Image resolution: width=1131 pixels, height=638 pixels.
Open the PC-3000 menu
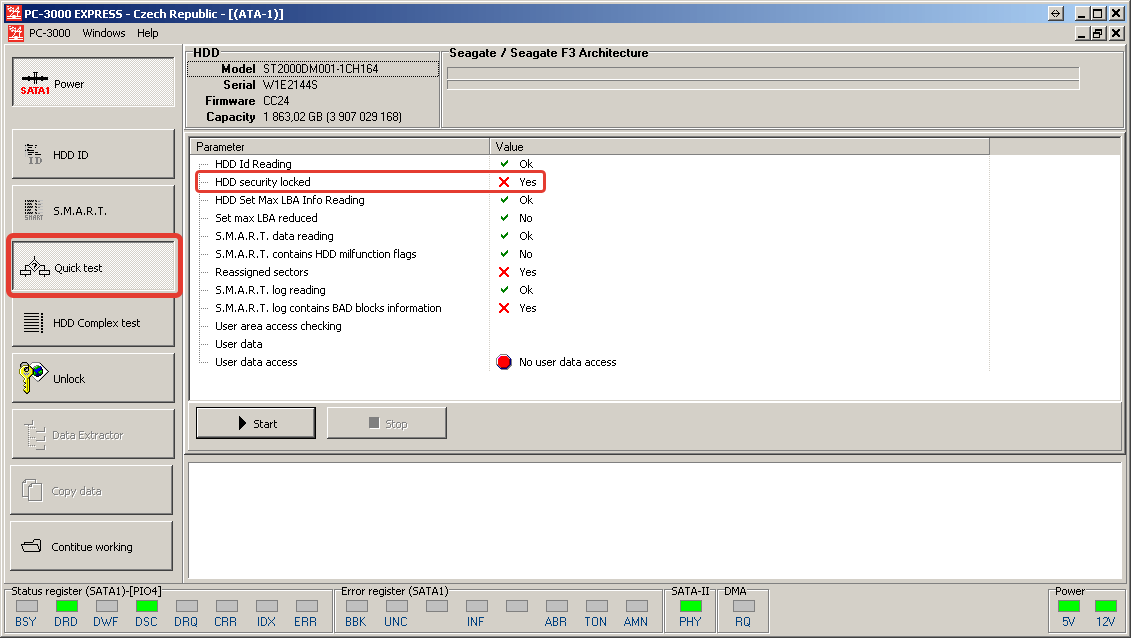coord(50,33)
